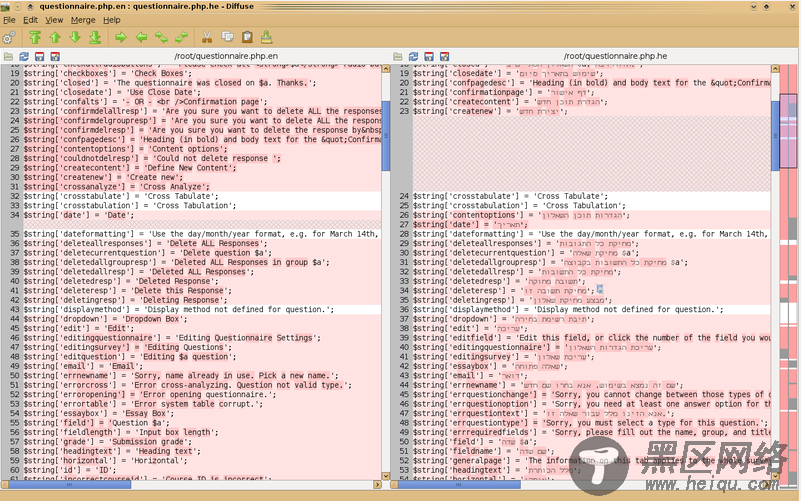Click left pane horizontal scrollbar thumb

[70, 485]
